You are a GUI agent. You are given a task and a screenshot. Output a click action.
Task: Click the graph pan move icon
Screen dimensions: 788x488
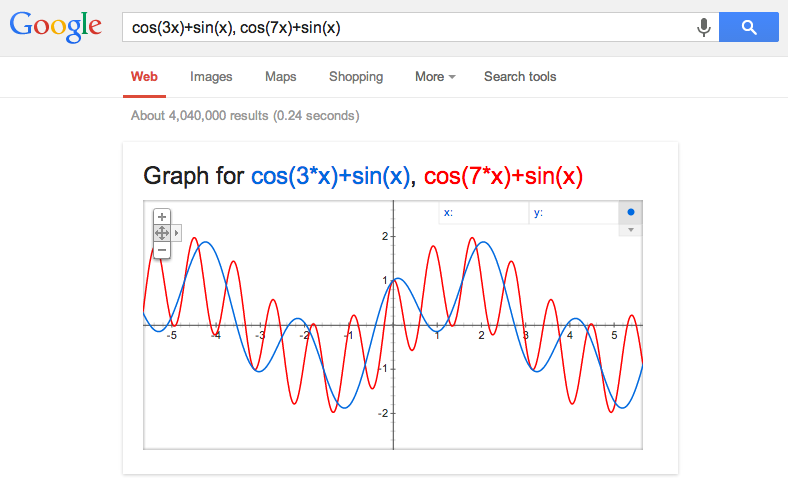162,232
